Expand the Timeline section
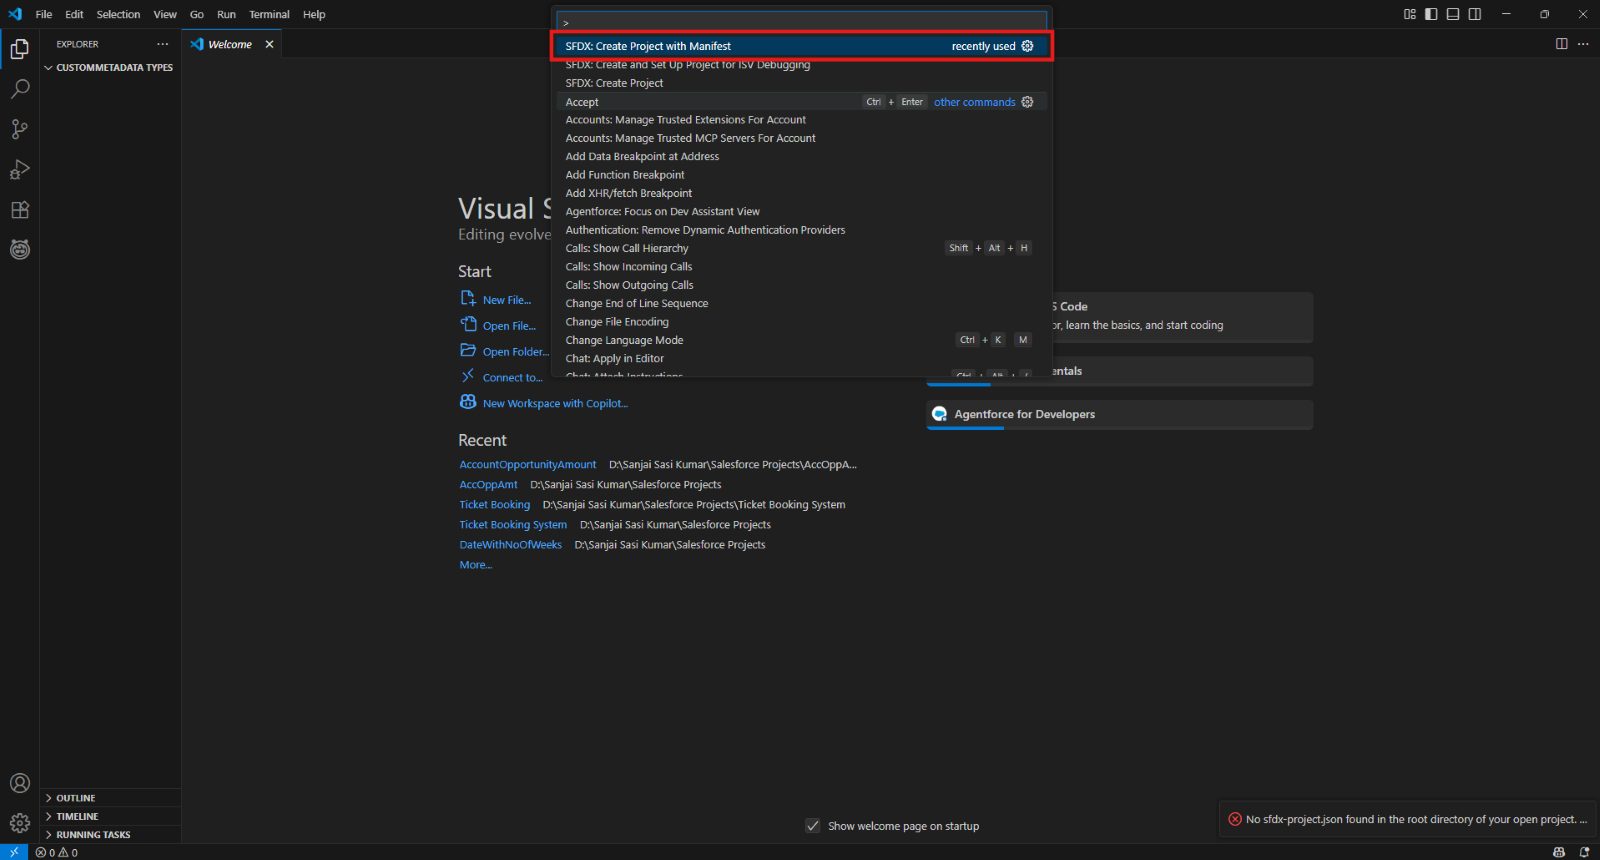Screen dimensions: 1600x860 77,816
